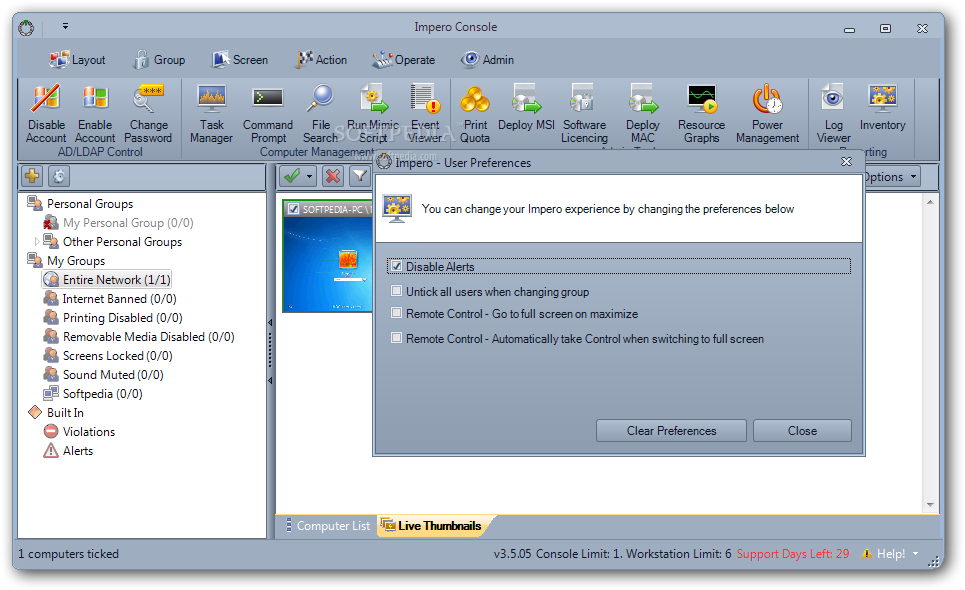This screenshot has height=590, width=965.
Task: Click Deploy MSI icon
Action: [526, 99]
